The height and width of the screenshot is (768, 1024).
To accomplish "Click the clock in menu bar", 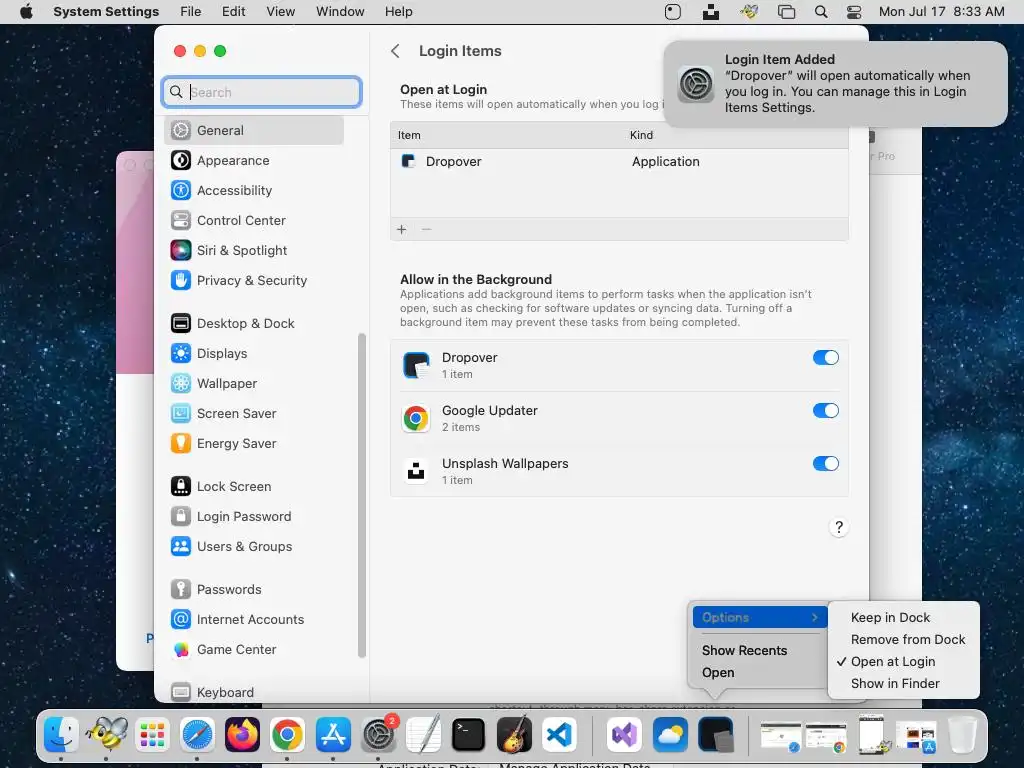I will [x=941, y=12].
